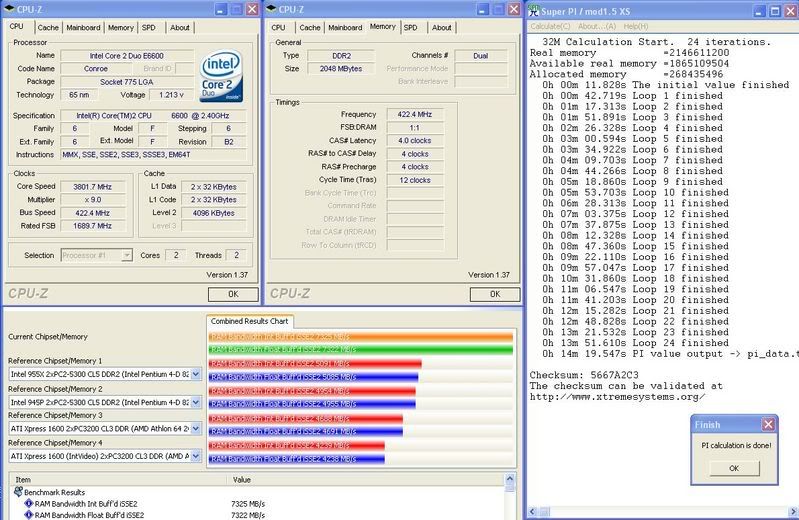This screenshot has height=520, width=799.
Task: Switch to CPU tab in right CPU-Z window
Action: (x=278, y=28)
